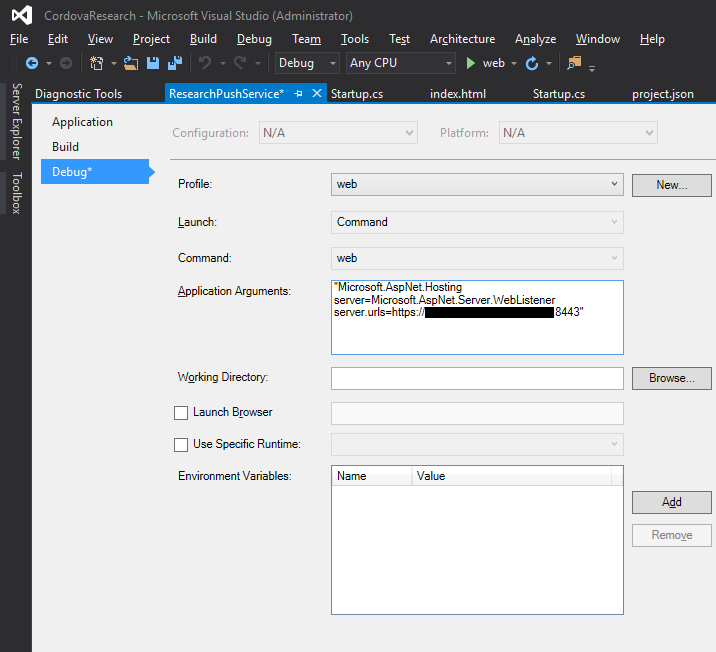Image resolution: width=716 pixels, height=652 pixels.
Task: Click the Browse... button for working directory
Action: 671,378
